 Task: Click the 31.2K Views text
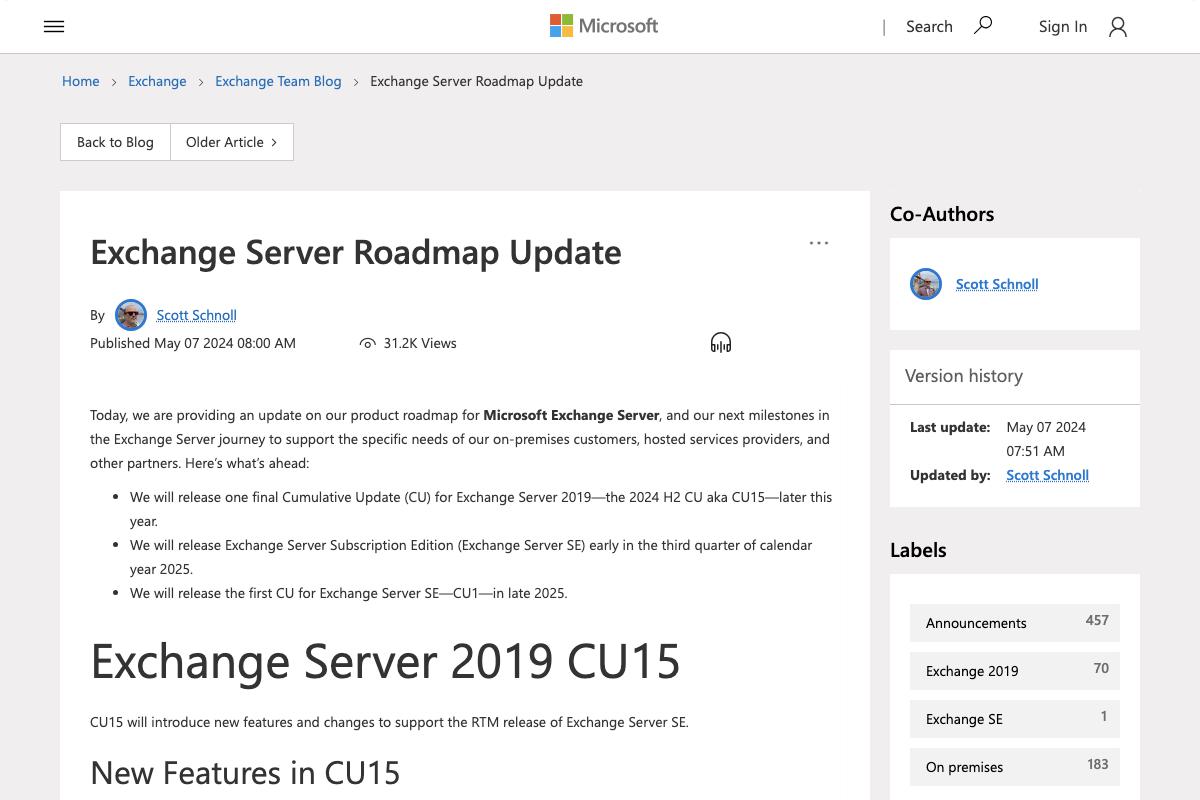coord(420,343)
